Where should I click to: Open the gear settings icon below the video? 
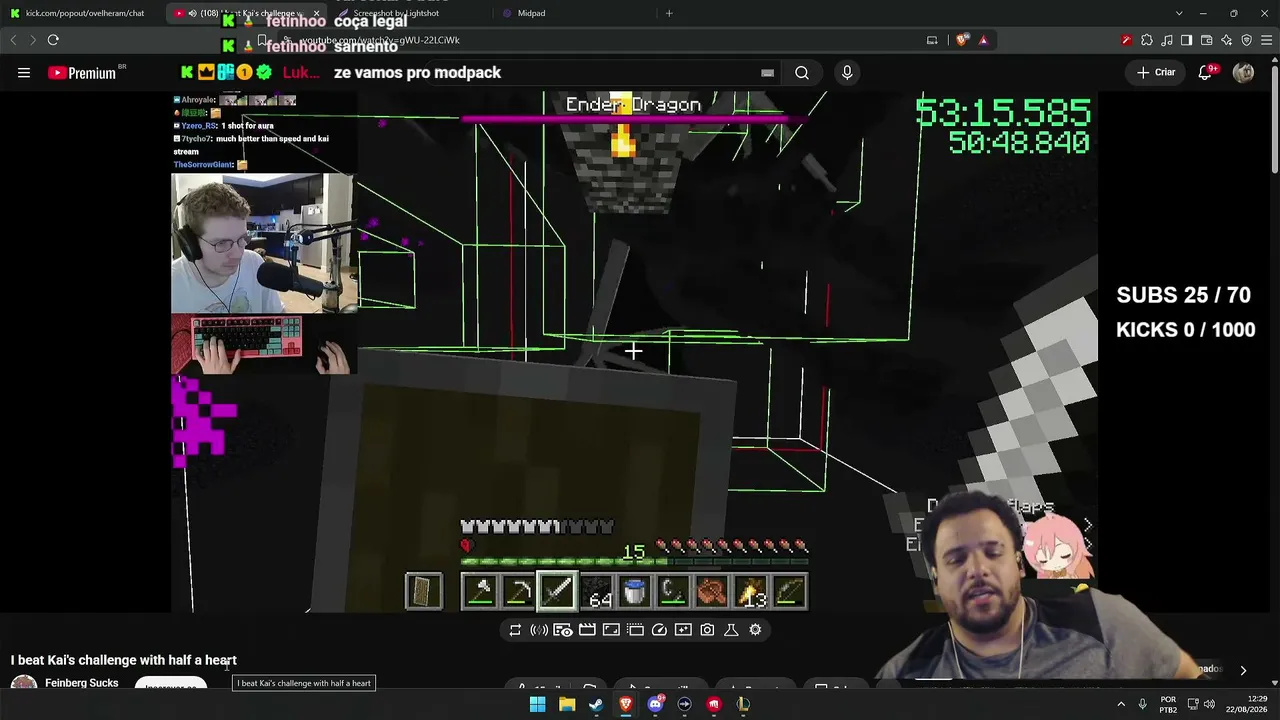(x=755, y=630)
